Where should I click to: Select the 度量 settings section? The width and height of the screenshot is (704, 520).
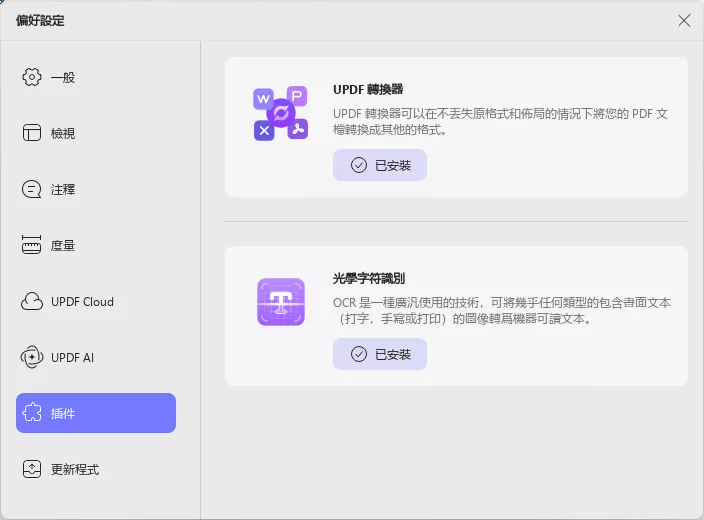coord(96,245)
